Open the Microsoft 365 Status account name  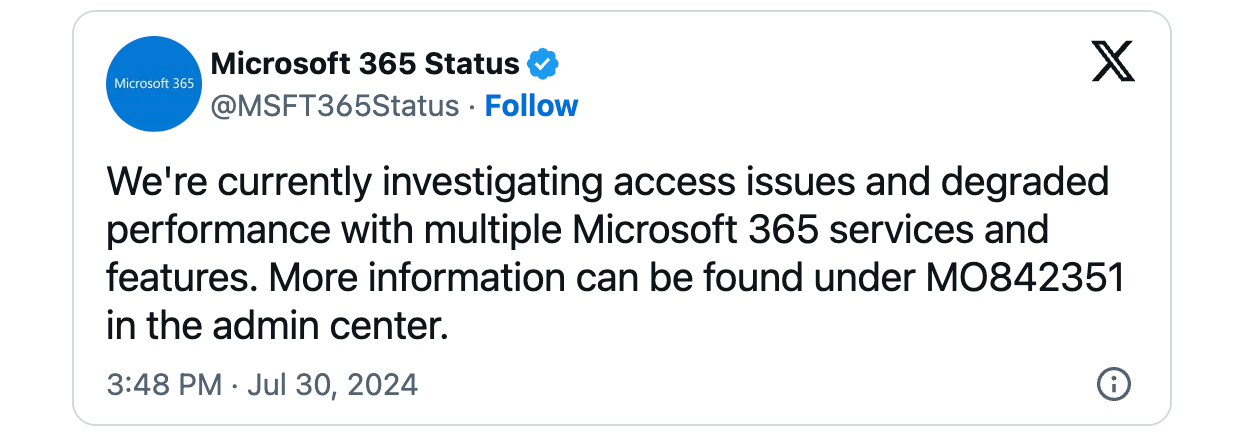coord(365,65)
